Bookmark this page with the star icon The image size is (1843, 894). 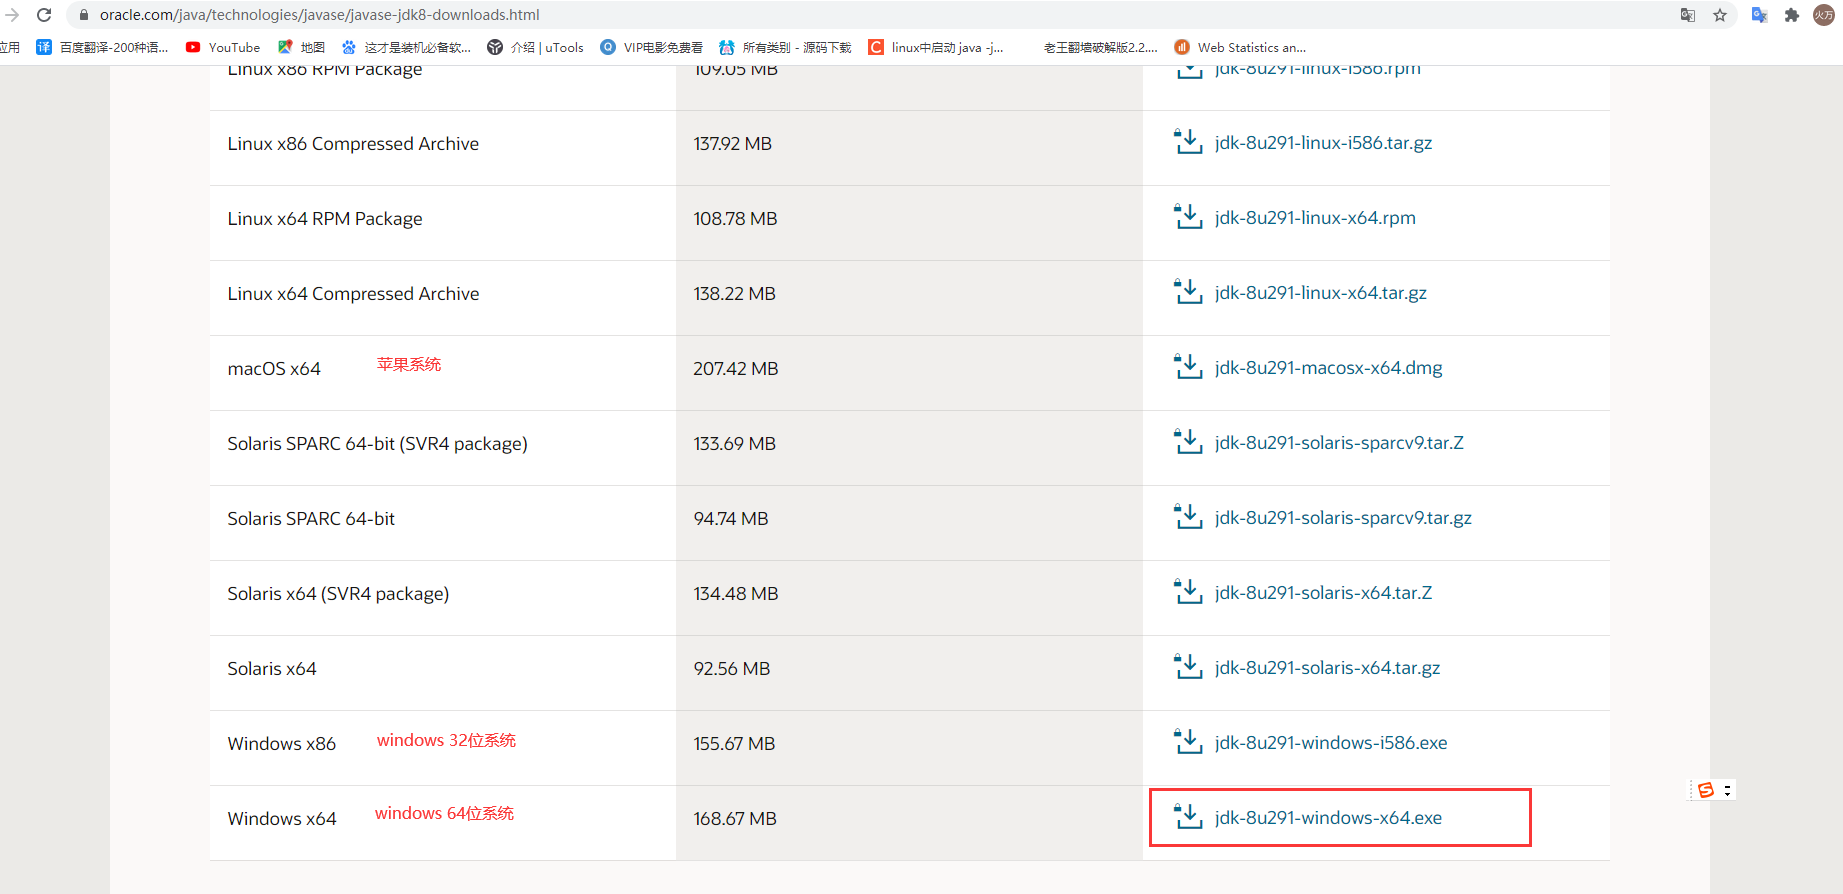1720,15
